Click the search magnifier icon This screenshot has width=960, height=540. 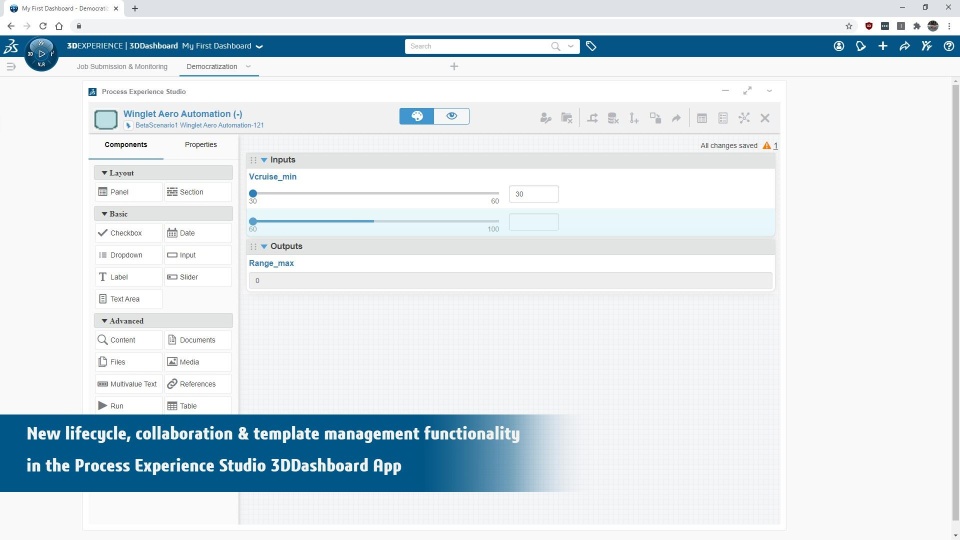(x=555, y=47)
